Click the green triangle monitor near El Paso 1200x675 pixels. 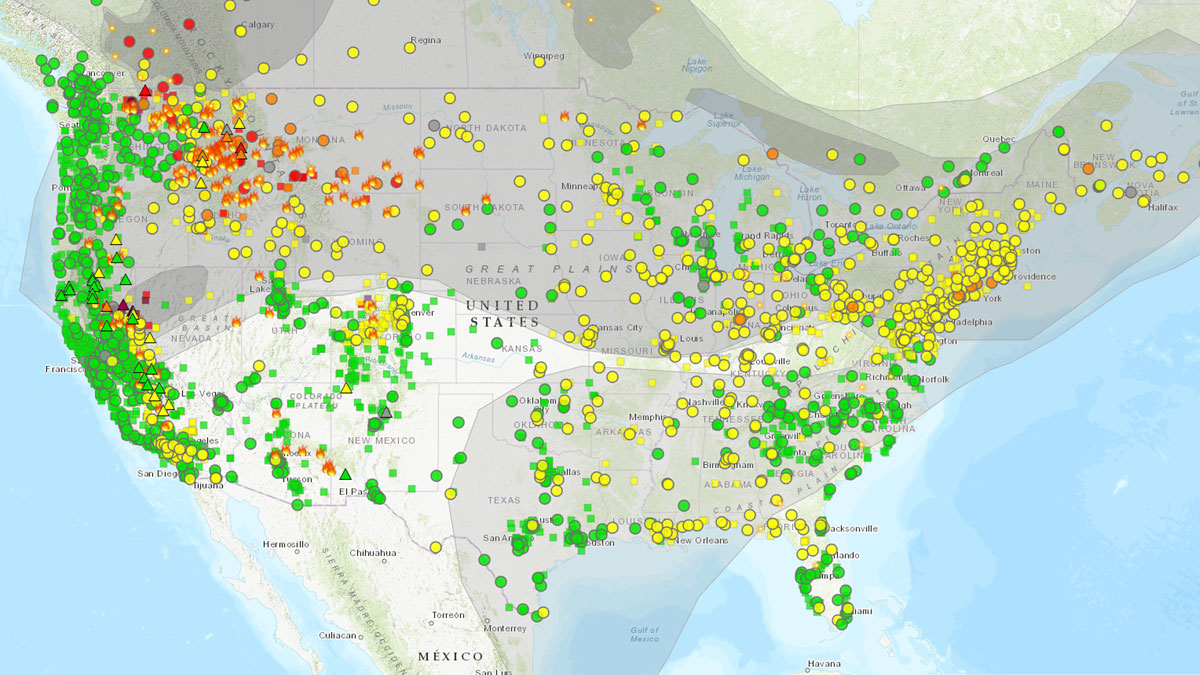346,474
